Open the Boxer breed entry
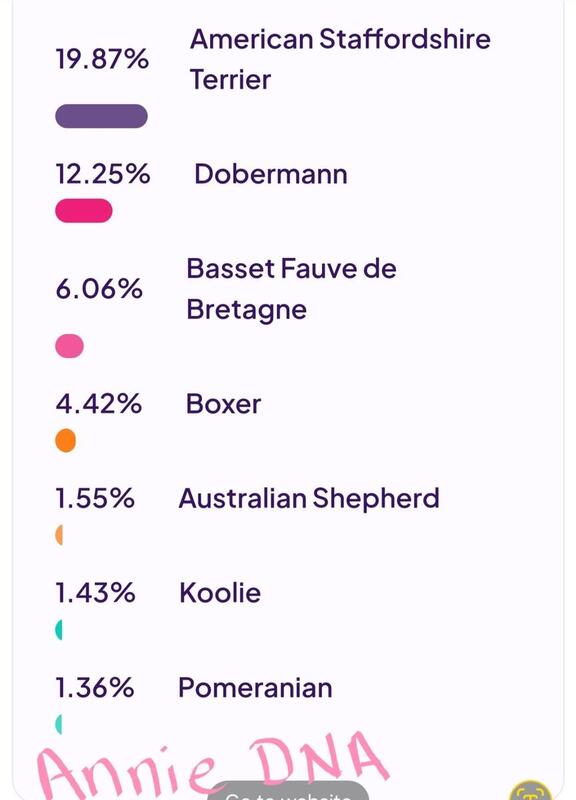The width and height of the screenshot is (576, 800). (x=223, y=404)
